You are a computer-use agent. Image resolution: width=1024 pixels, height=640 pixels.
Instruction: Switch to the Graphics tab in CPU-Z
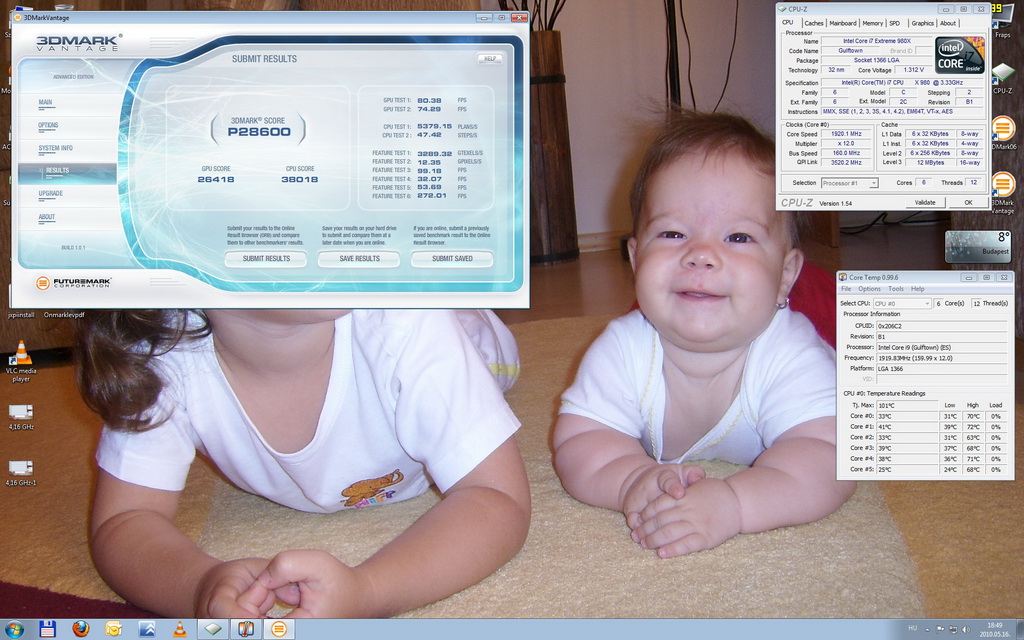pyautogui.click(x=922, y=23)
